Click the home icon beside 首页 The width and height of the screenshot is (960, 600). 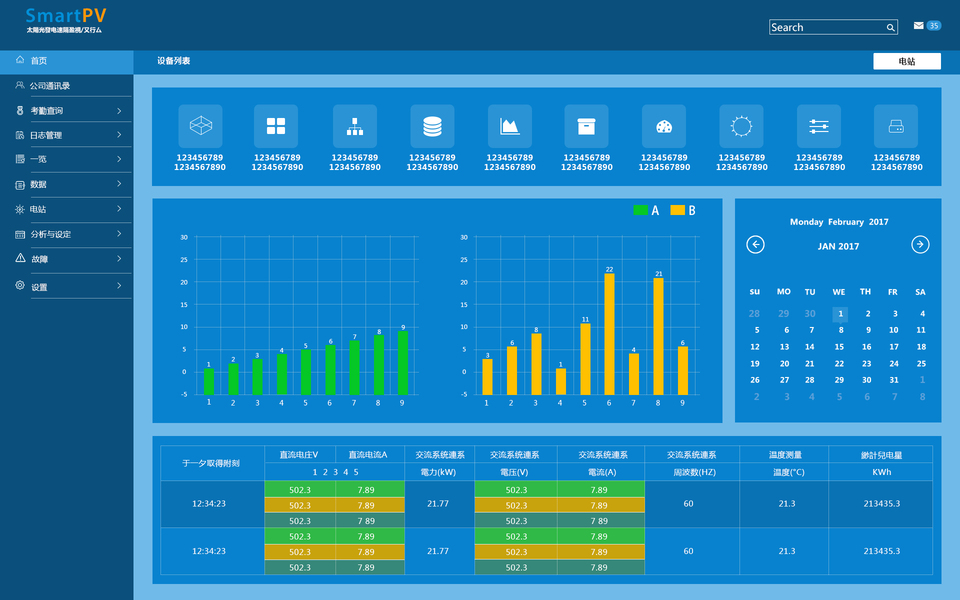click(x=20, y=60)
